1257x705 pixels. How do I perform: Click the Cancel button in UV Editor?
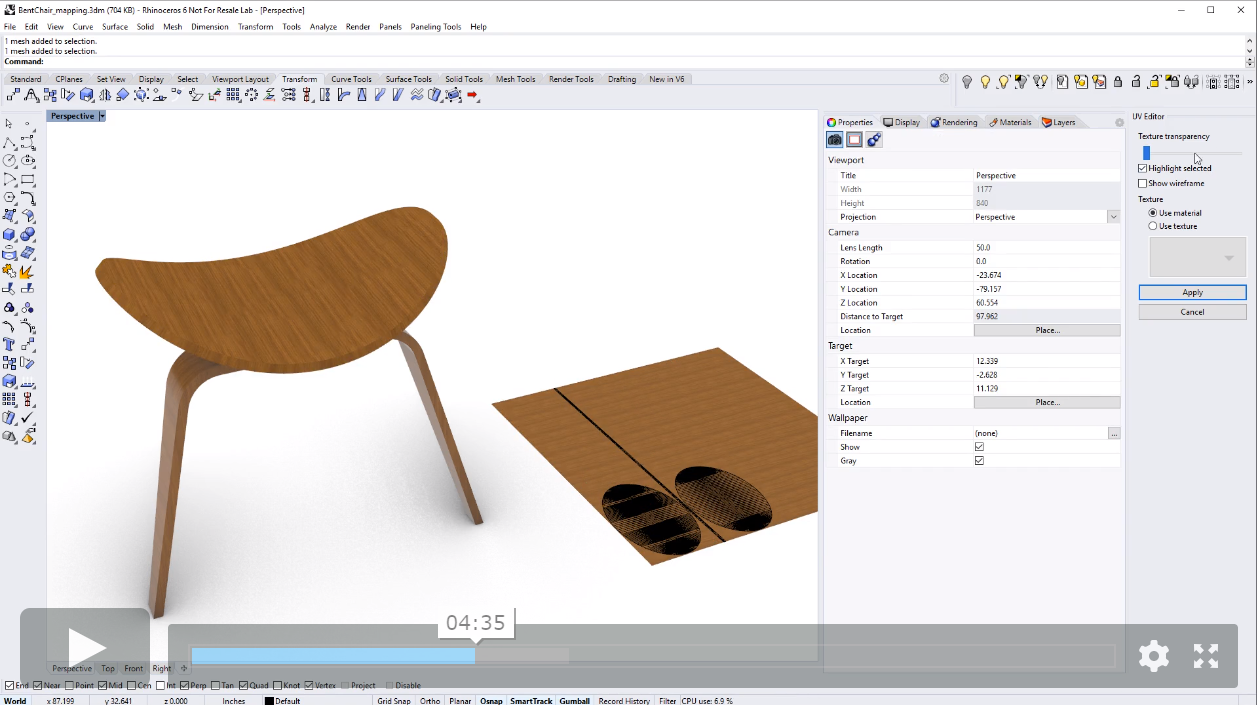[x=1192, y=312]
